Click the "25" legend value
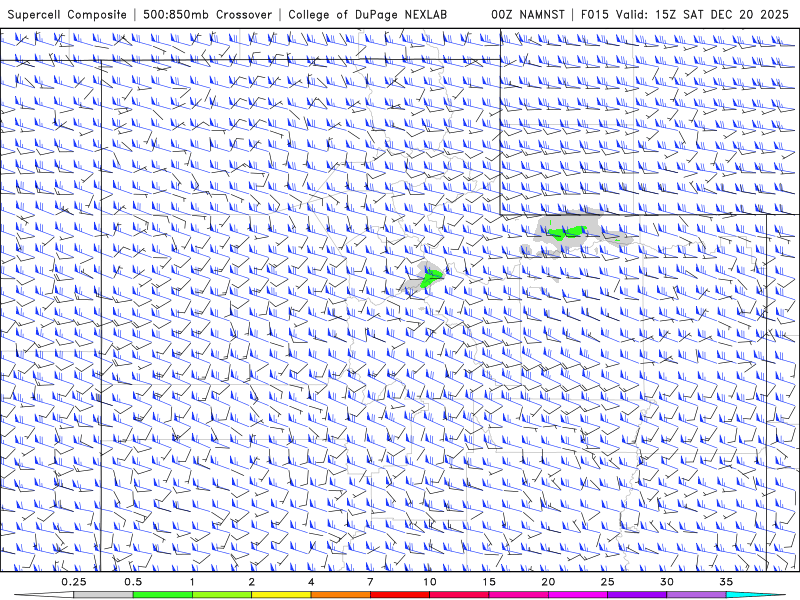800x600 pixels. (x=608, y=582)
